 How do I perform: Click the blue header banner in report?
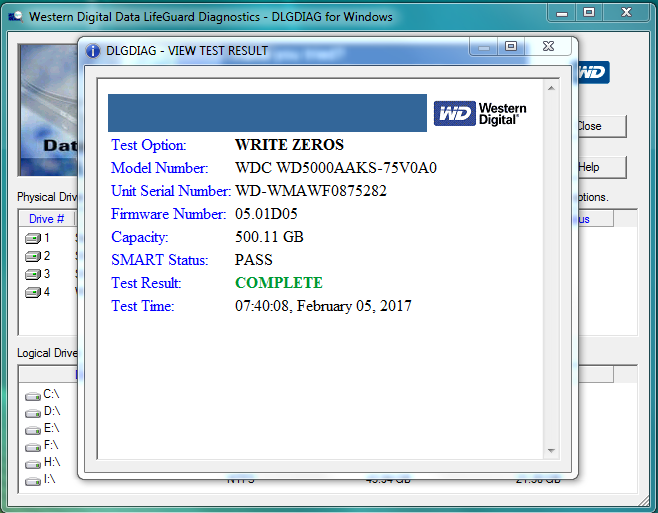[267, 113]
